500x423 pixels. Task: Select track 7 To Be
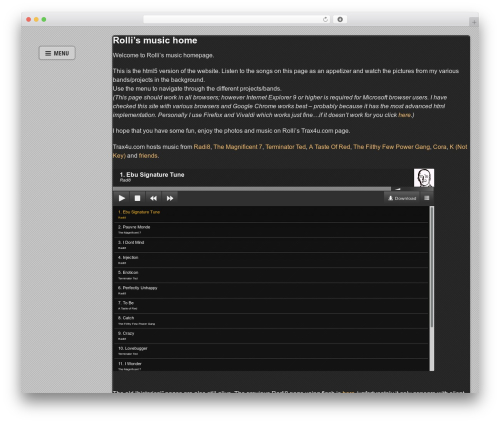[271, 305]
